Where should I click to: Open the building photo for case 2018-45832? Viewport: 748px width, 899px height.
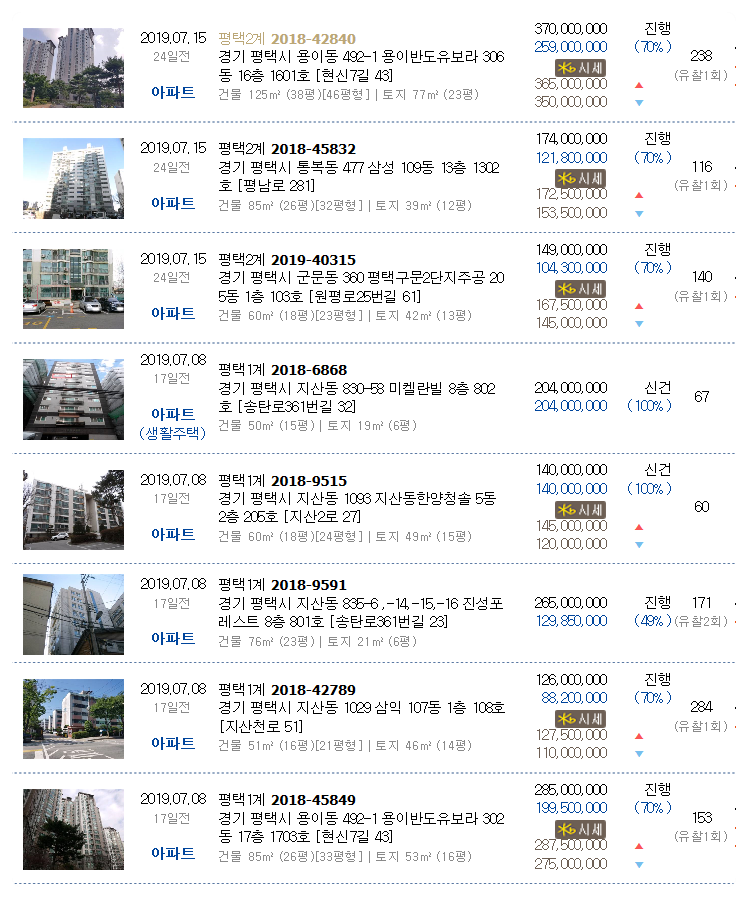click(x=73, y=178)
